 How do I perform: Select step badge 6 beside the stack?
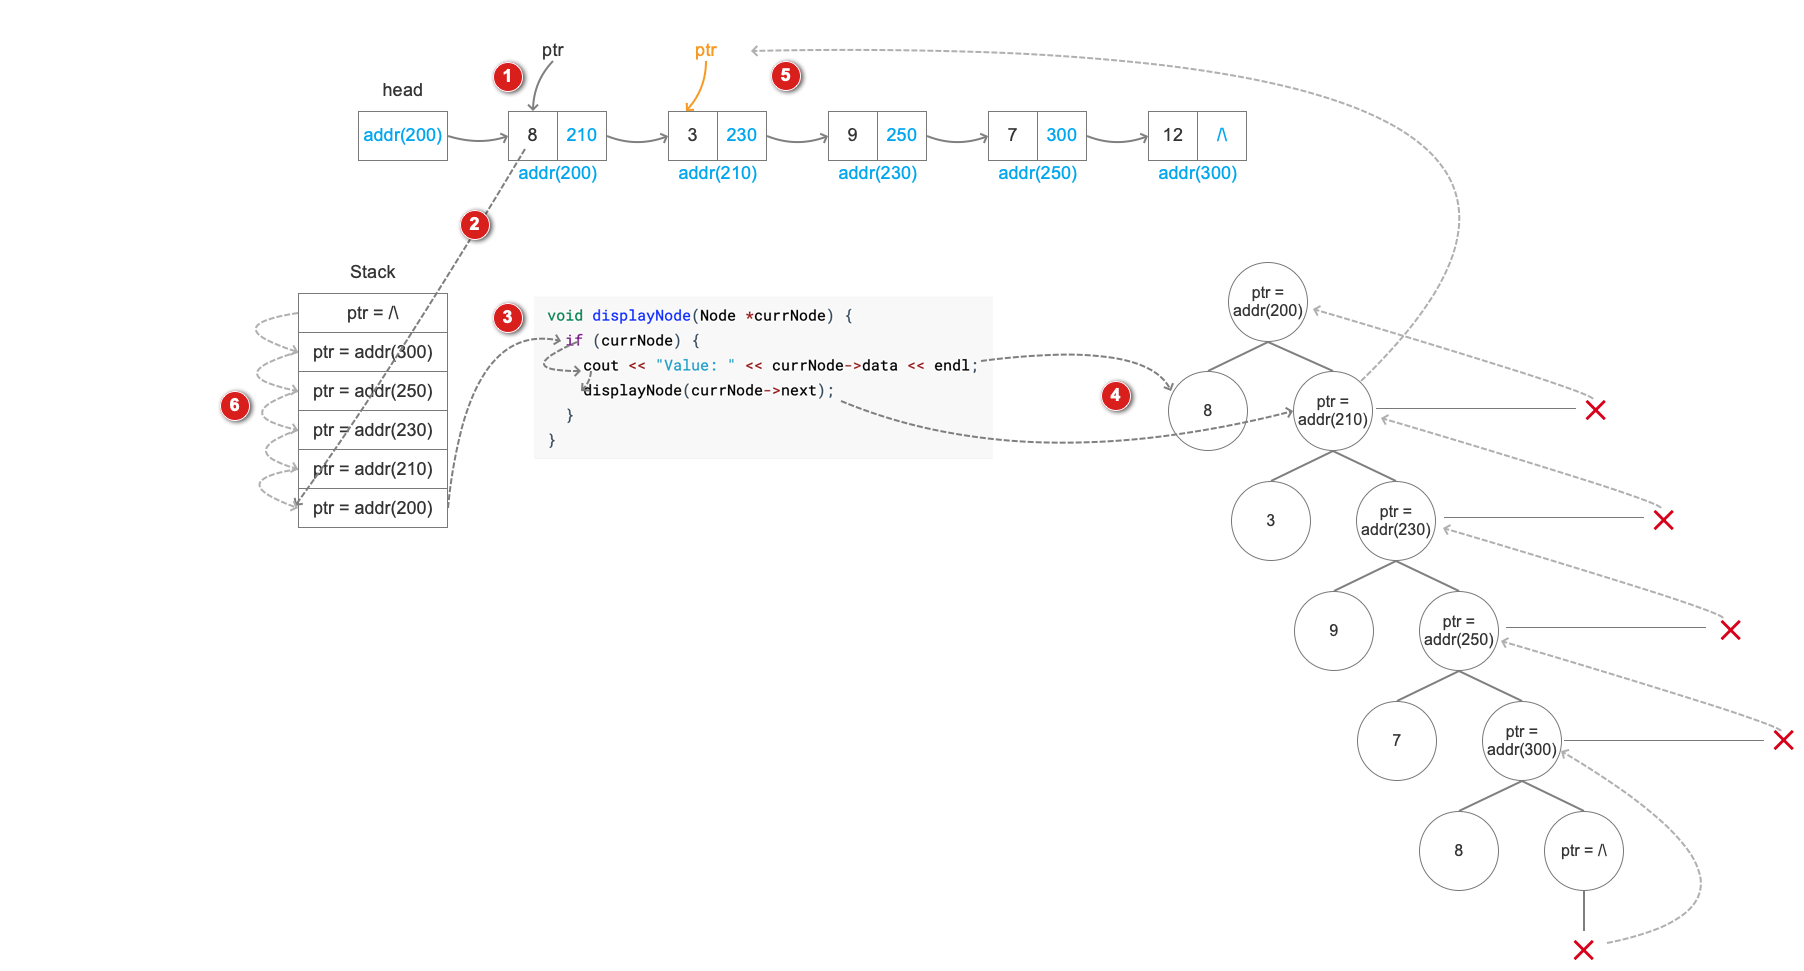click(x=236, y=405)
